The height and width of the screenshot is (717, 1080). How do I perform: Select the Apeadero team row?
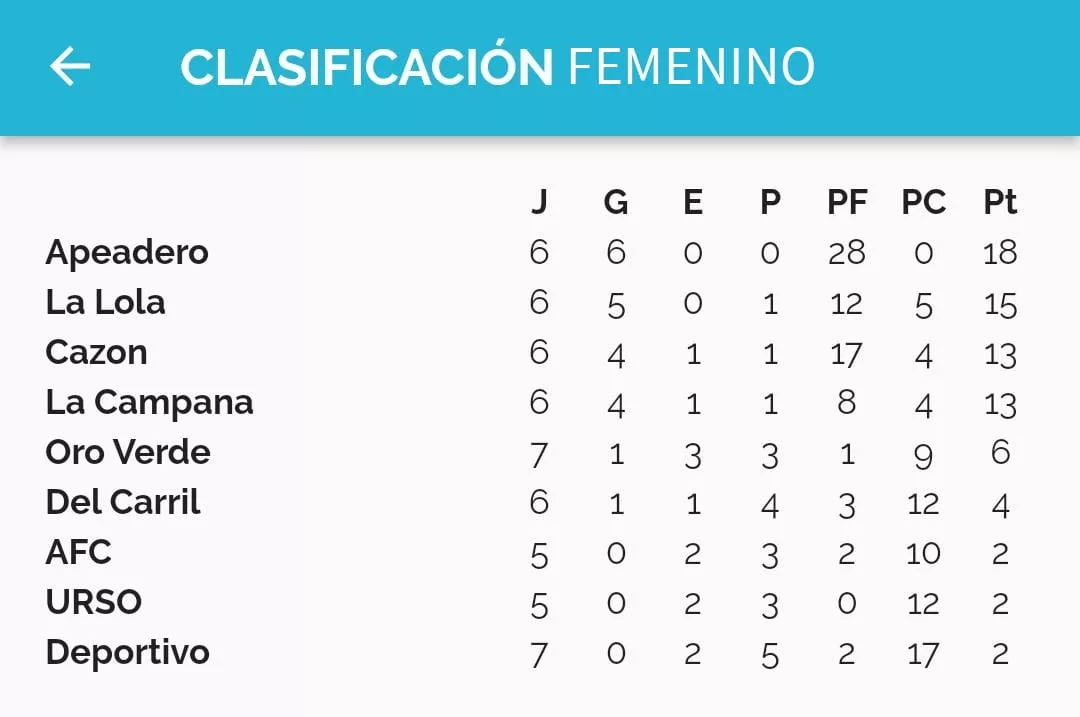click(127, 252)
